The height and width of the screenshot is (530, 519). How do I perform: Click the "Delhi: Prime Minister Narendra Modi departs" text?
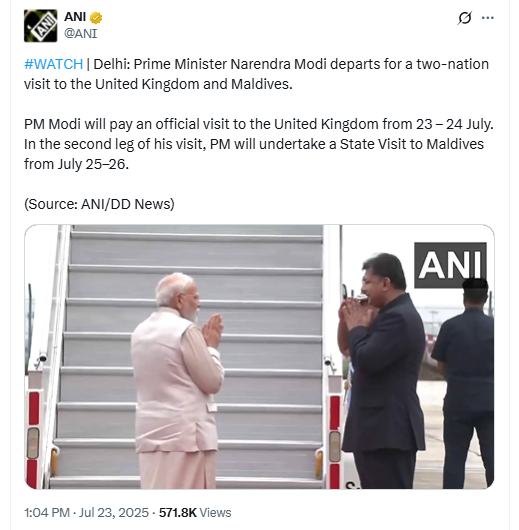pyautogui.click(x=211, y=64)
